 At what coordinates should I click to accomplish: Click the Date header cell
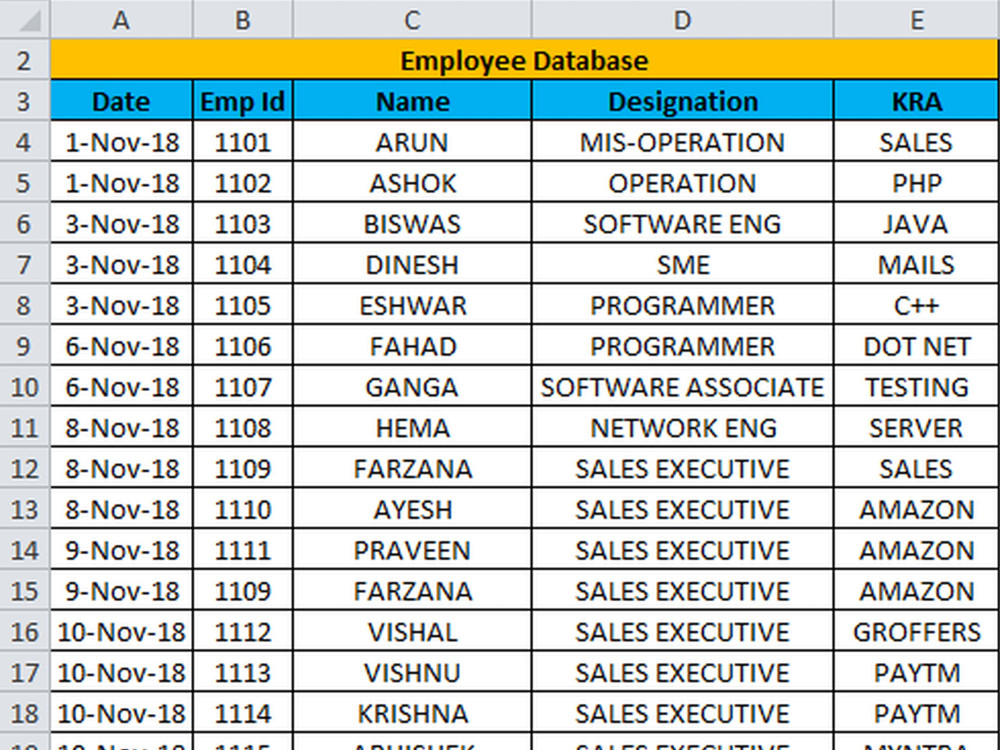pyautogui.click(x=121, y=101)
